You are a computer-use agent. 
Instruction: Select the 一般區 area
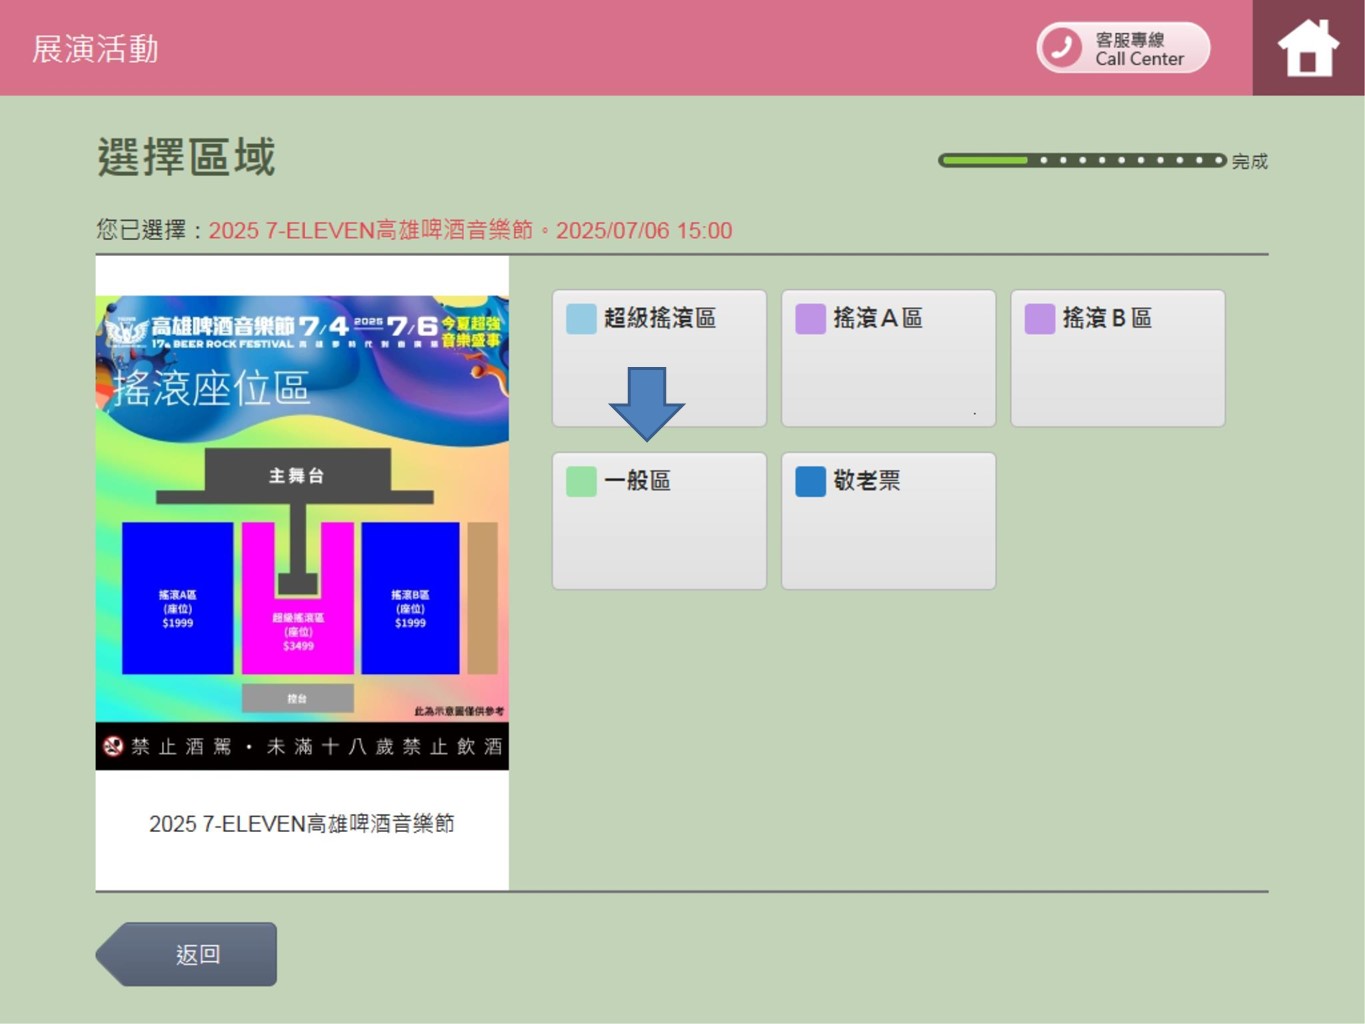point(659,521)
